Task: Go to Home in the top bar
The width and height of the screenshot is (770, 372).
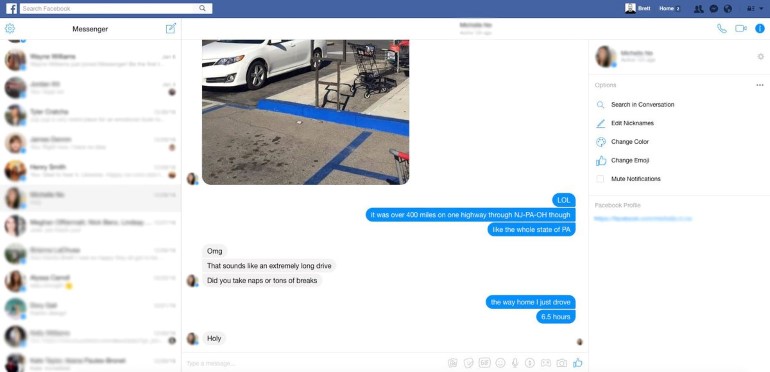Action: pyautogui.click(x=666, y=8)
